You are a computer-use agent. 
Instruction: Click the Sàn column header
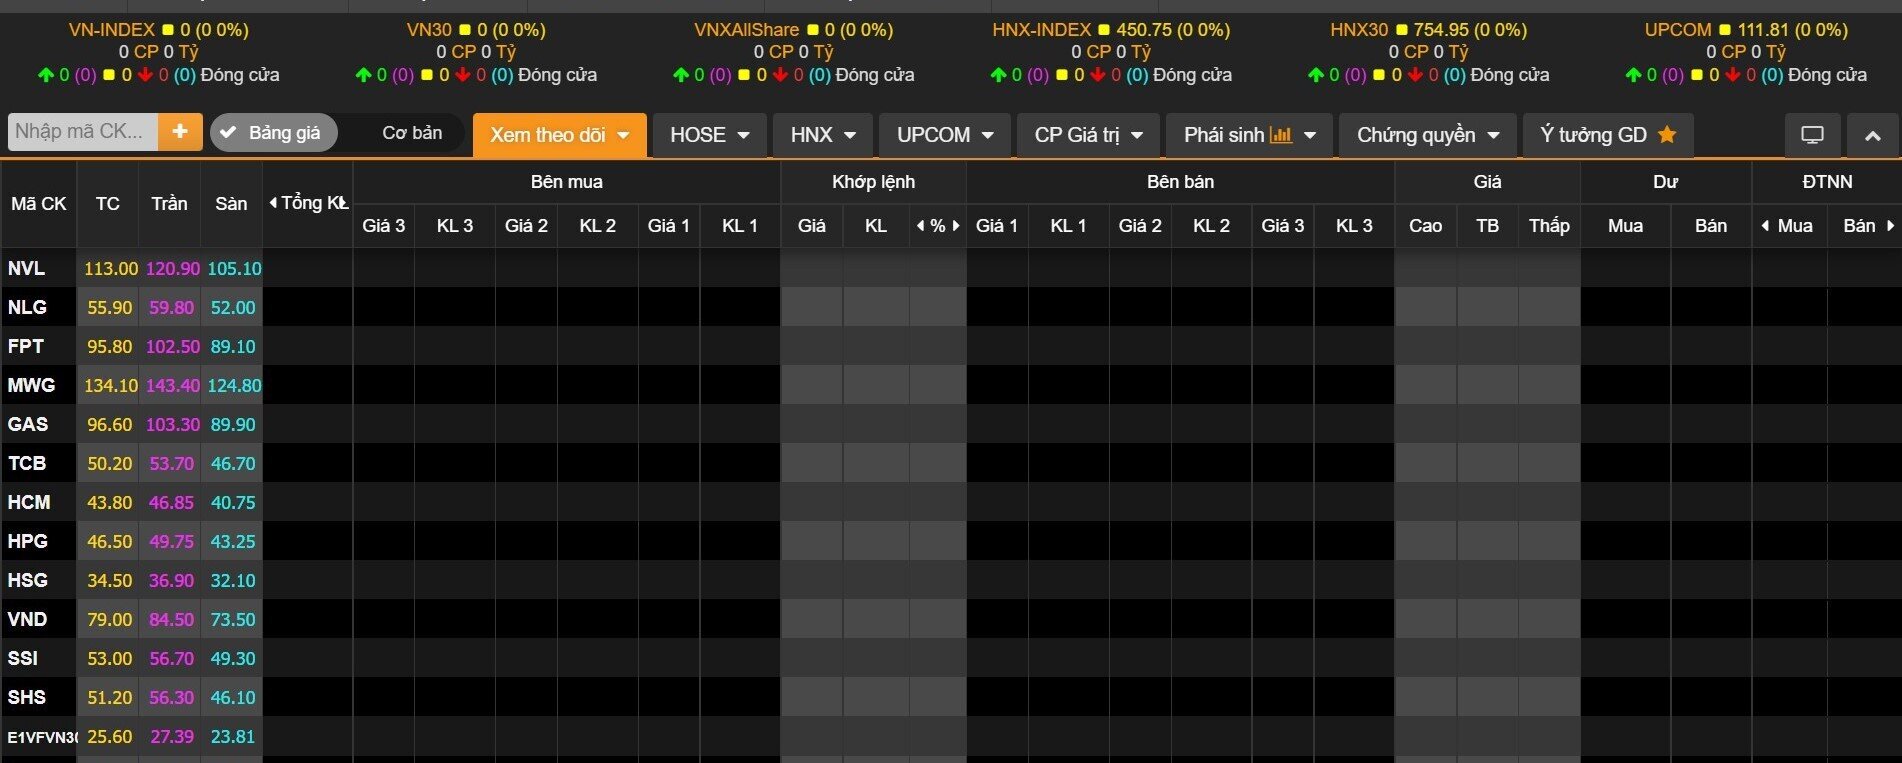tap(231, 204)
